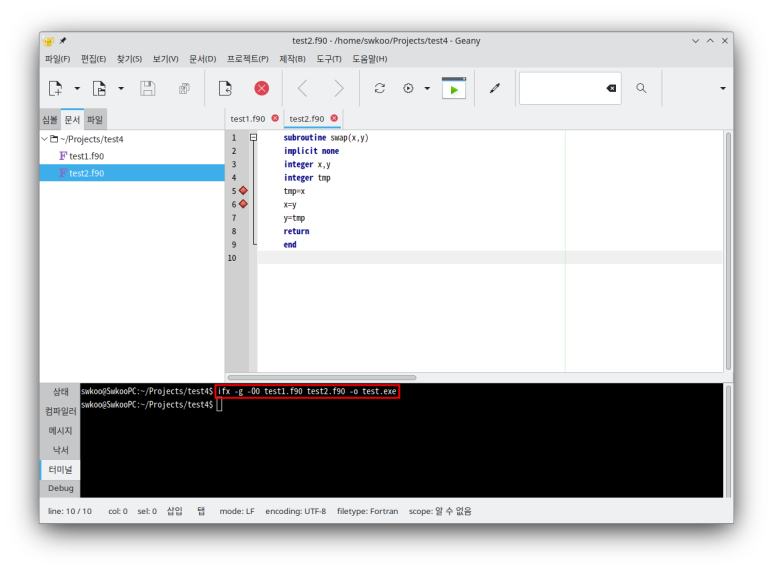The height and width of the screenshot is (570, 773).
Task: Collapse the subroutine fold marker on line 1
Action: [x=253, y=138]
